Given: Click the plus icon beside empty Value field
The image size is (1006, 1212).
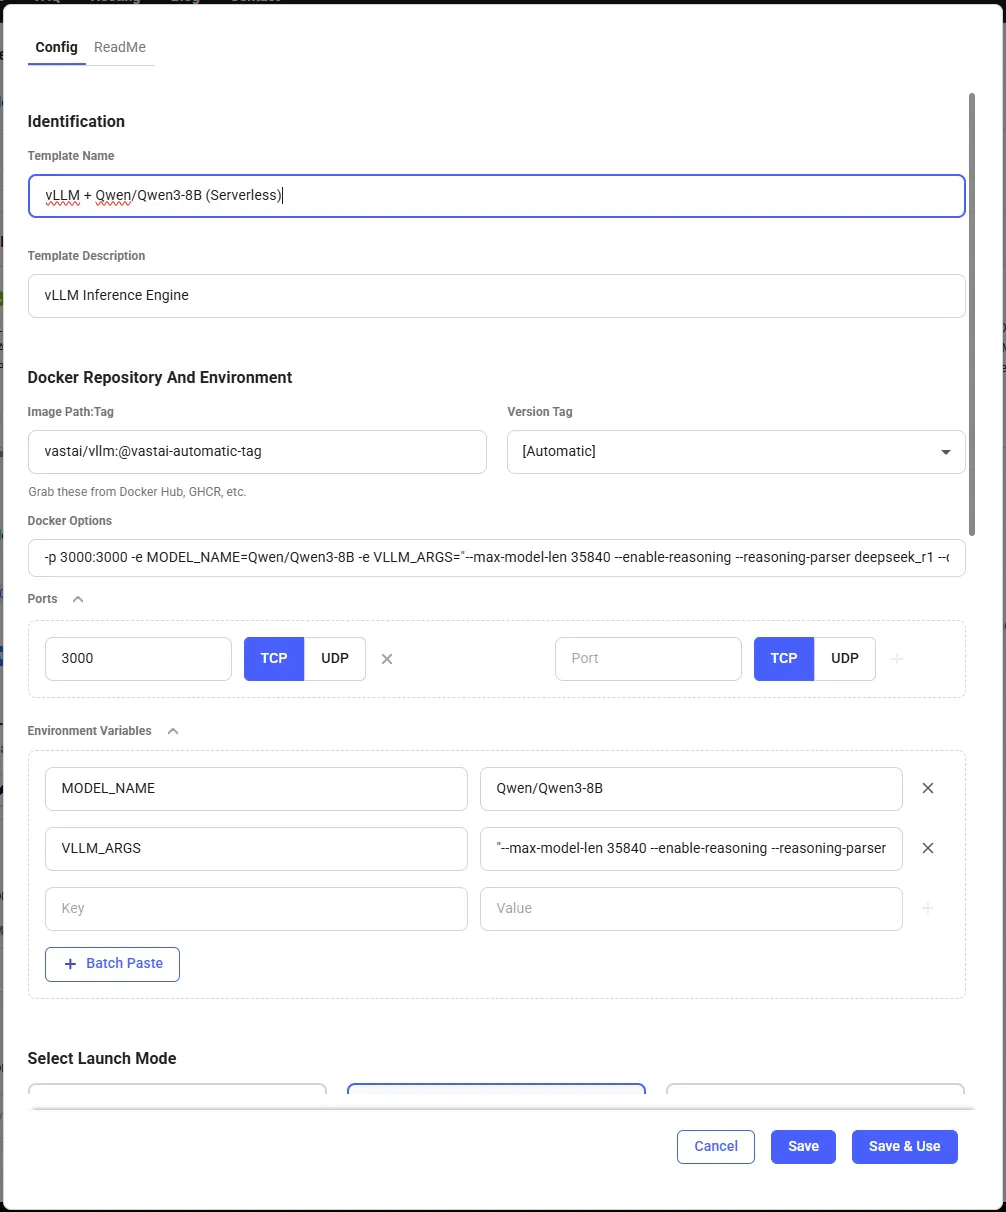Looking at the screenshot, I should 927,908.
